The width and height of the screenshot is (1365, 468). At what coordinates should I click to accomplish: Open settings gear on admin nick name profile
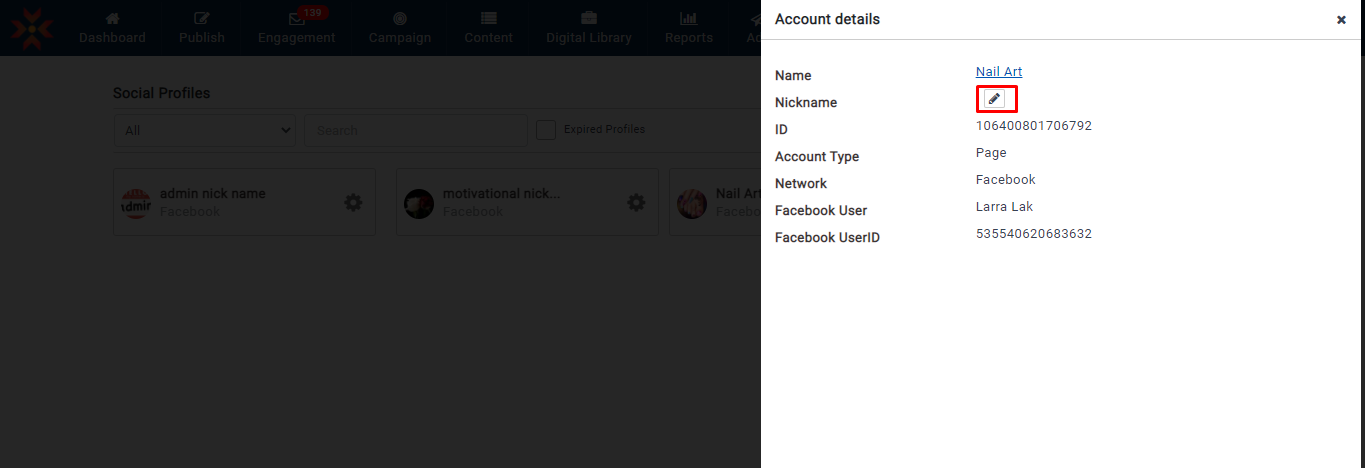[x=353, y=202]
